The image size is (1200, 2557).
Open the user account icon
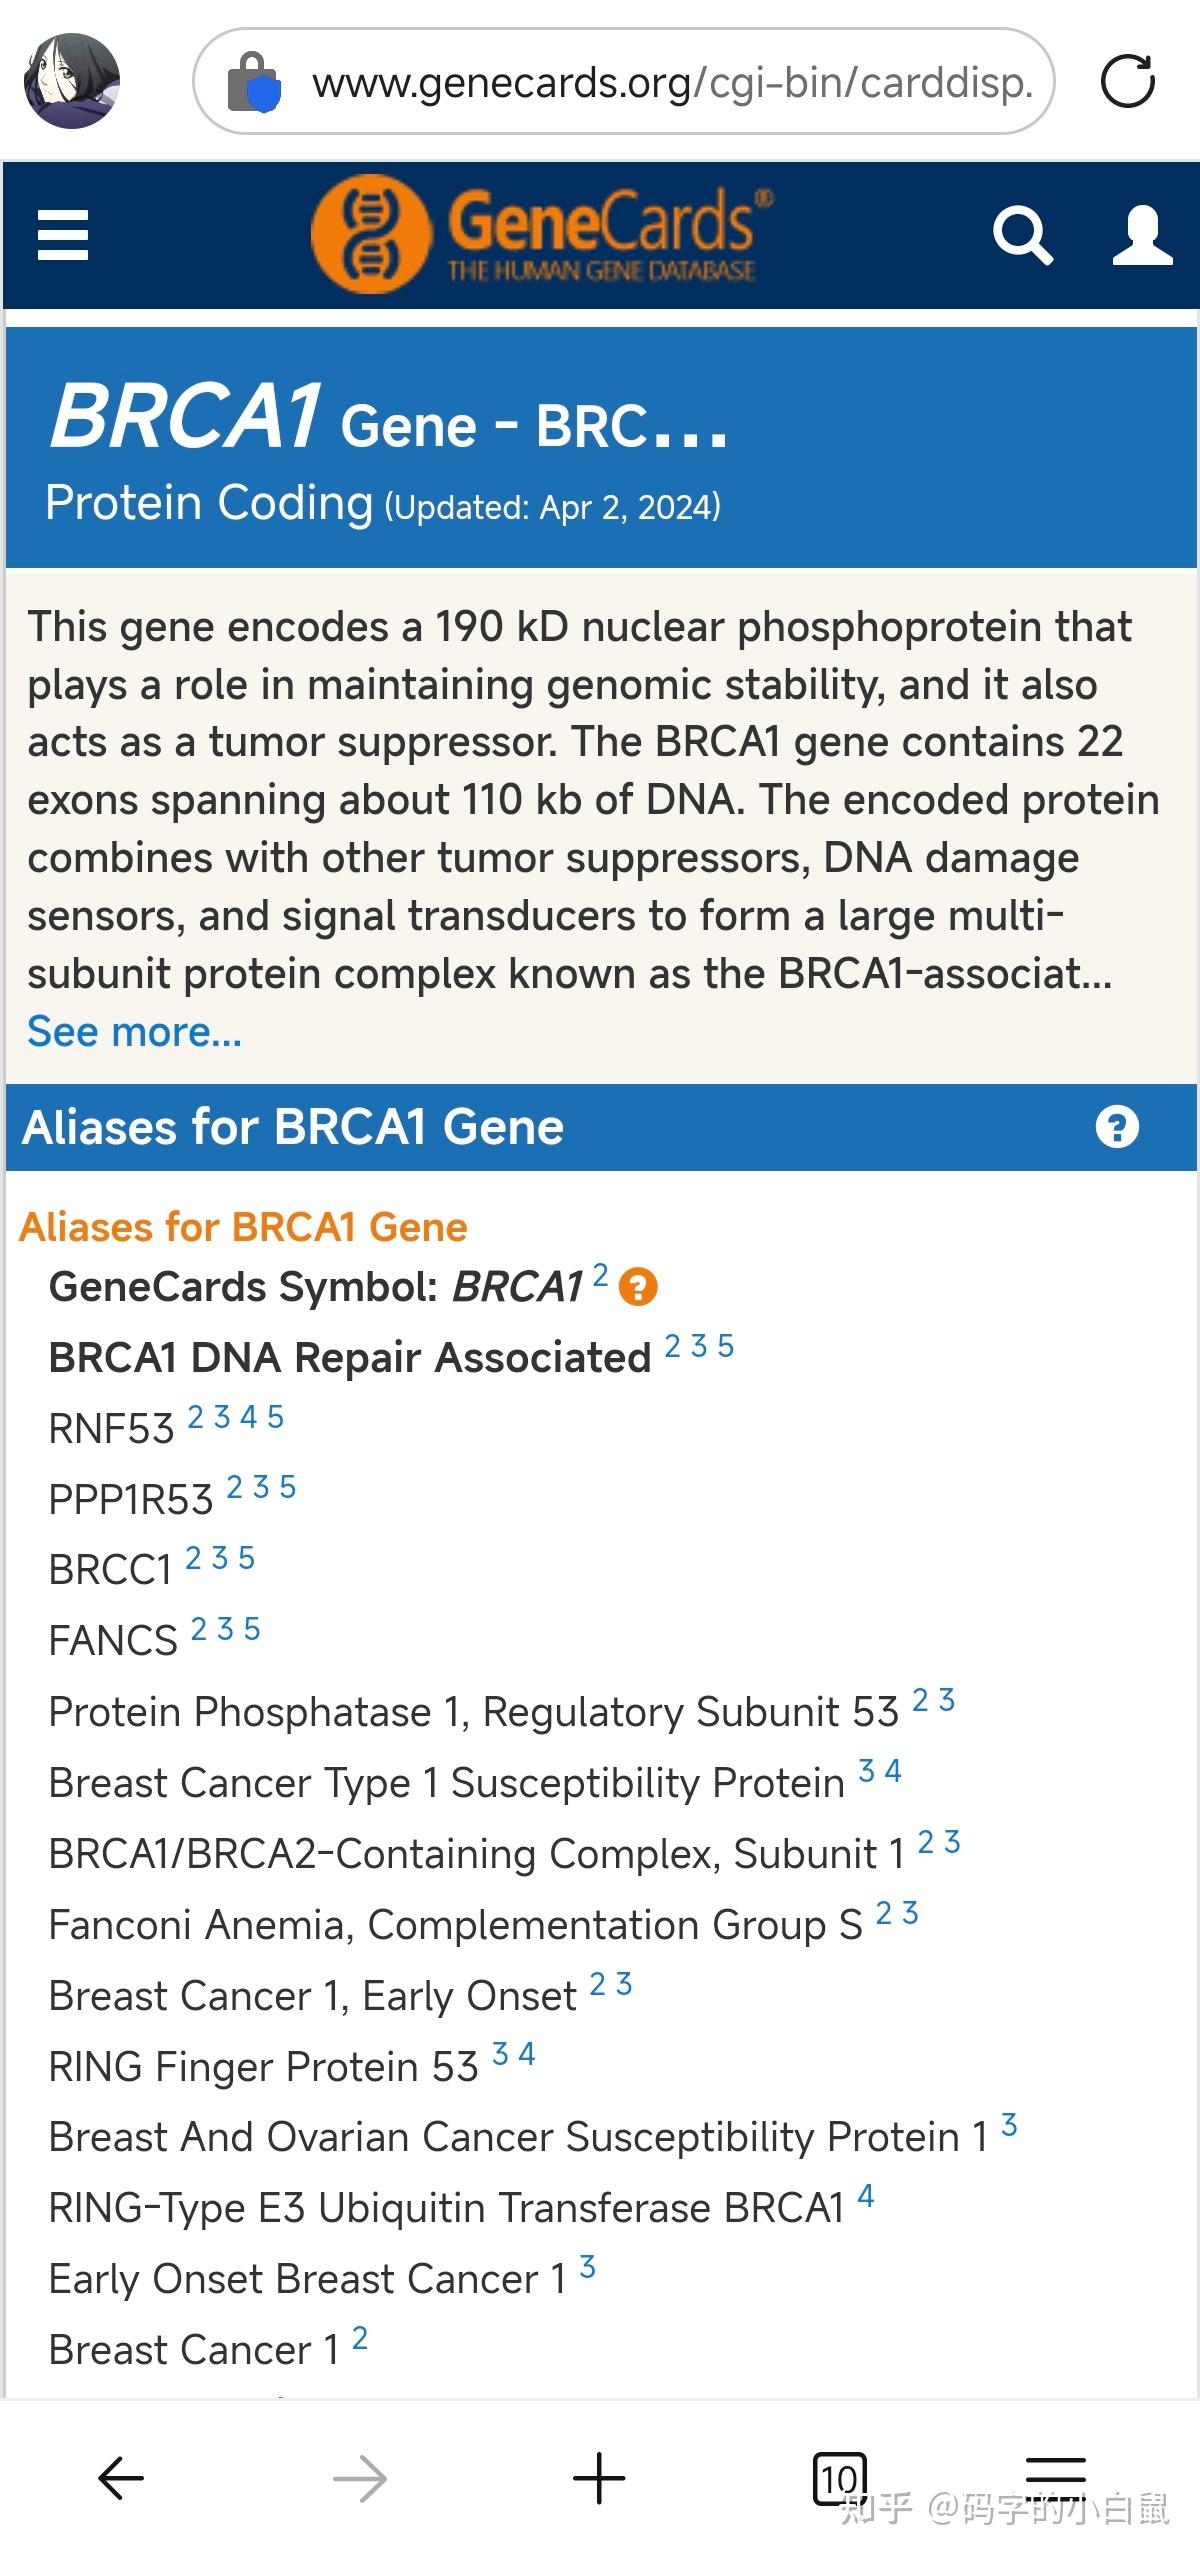(1142, 236)
